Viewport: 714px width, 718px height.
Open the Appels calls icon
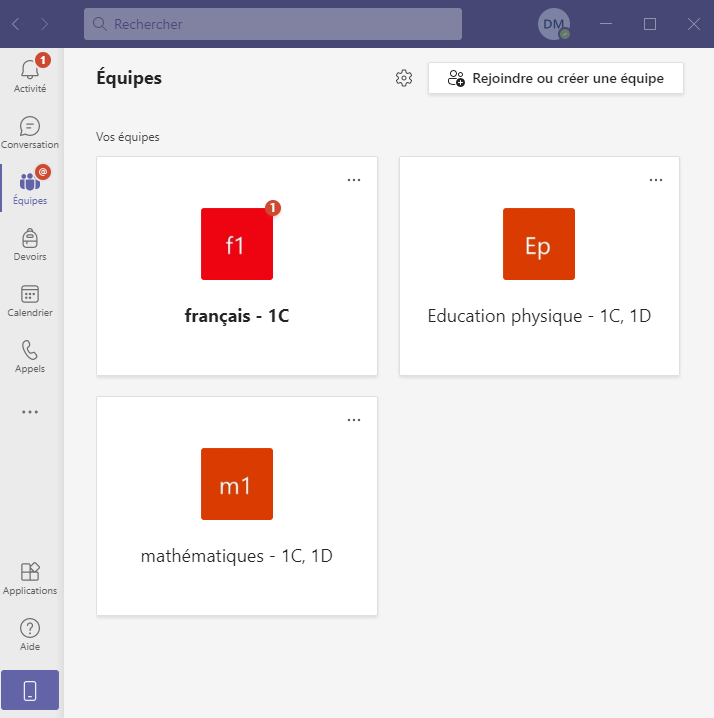coord(30,350)
